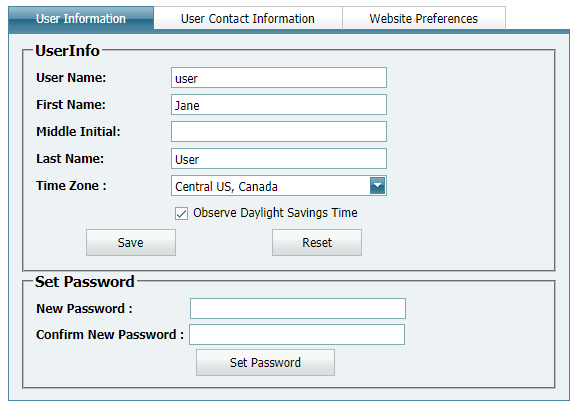
Task: Select the User Information tab
Action: pos(81,18)
